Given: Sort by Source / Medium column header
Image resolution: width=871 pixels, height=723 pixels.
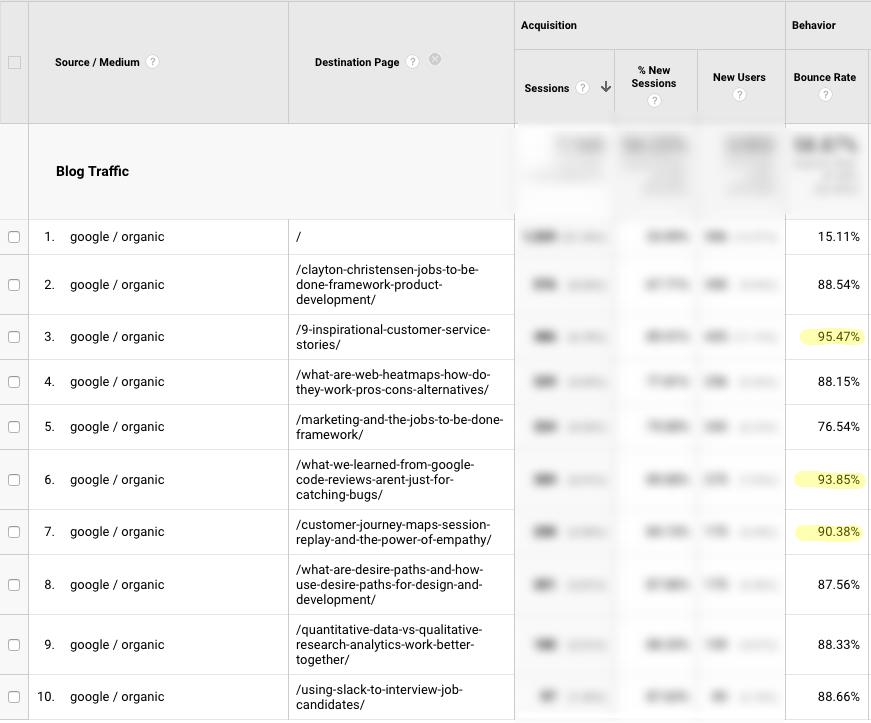Looking at the screenshot, I should [x=97, y=62].
